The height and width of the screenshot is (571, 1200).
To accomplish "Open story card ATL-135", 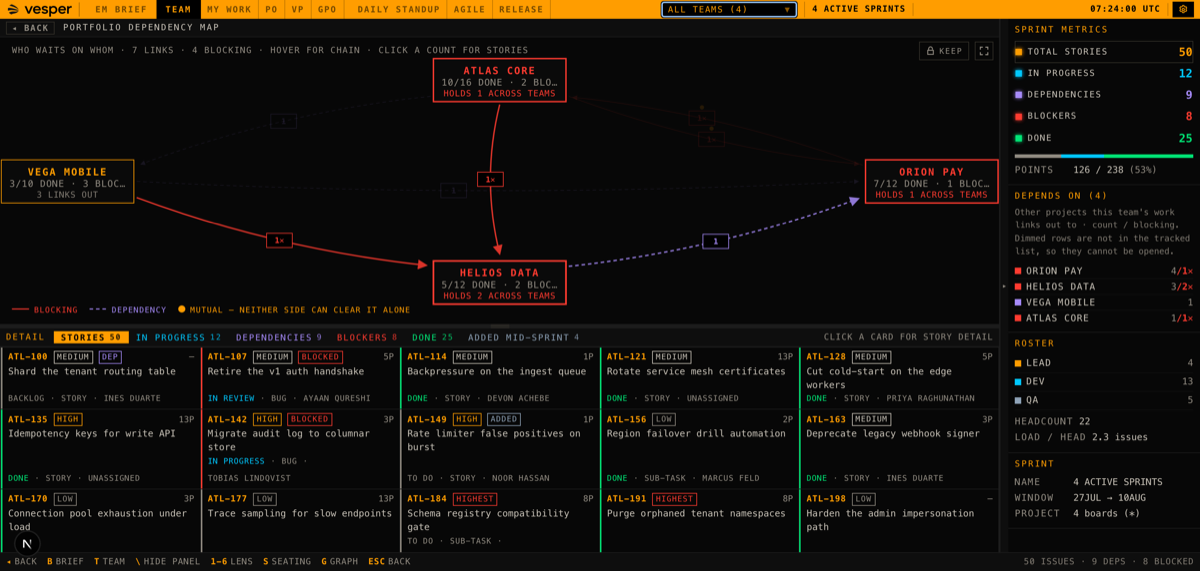I will pyautogui.click(x=101, y=448).
